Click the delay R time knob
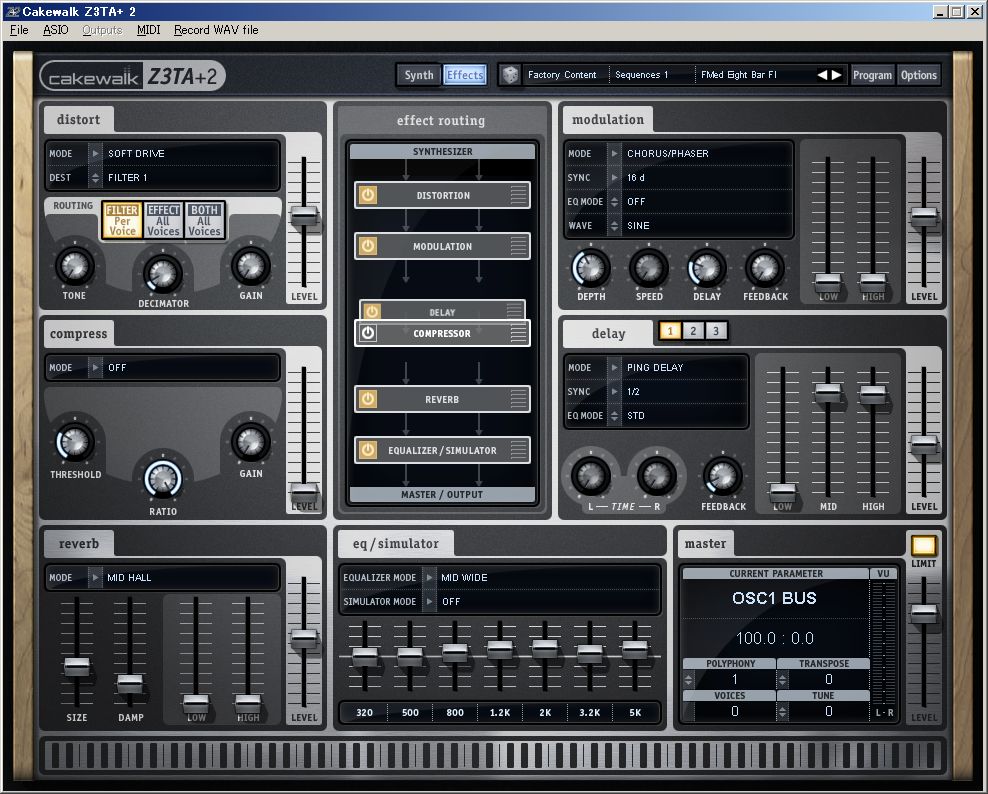 pyautogui.click(x=657, y=476)
